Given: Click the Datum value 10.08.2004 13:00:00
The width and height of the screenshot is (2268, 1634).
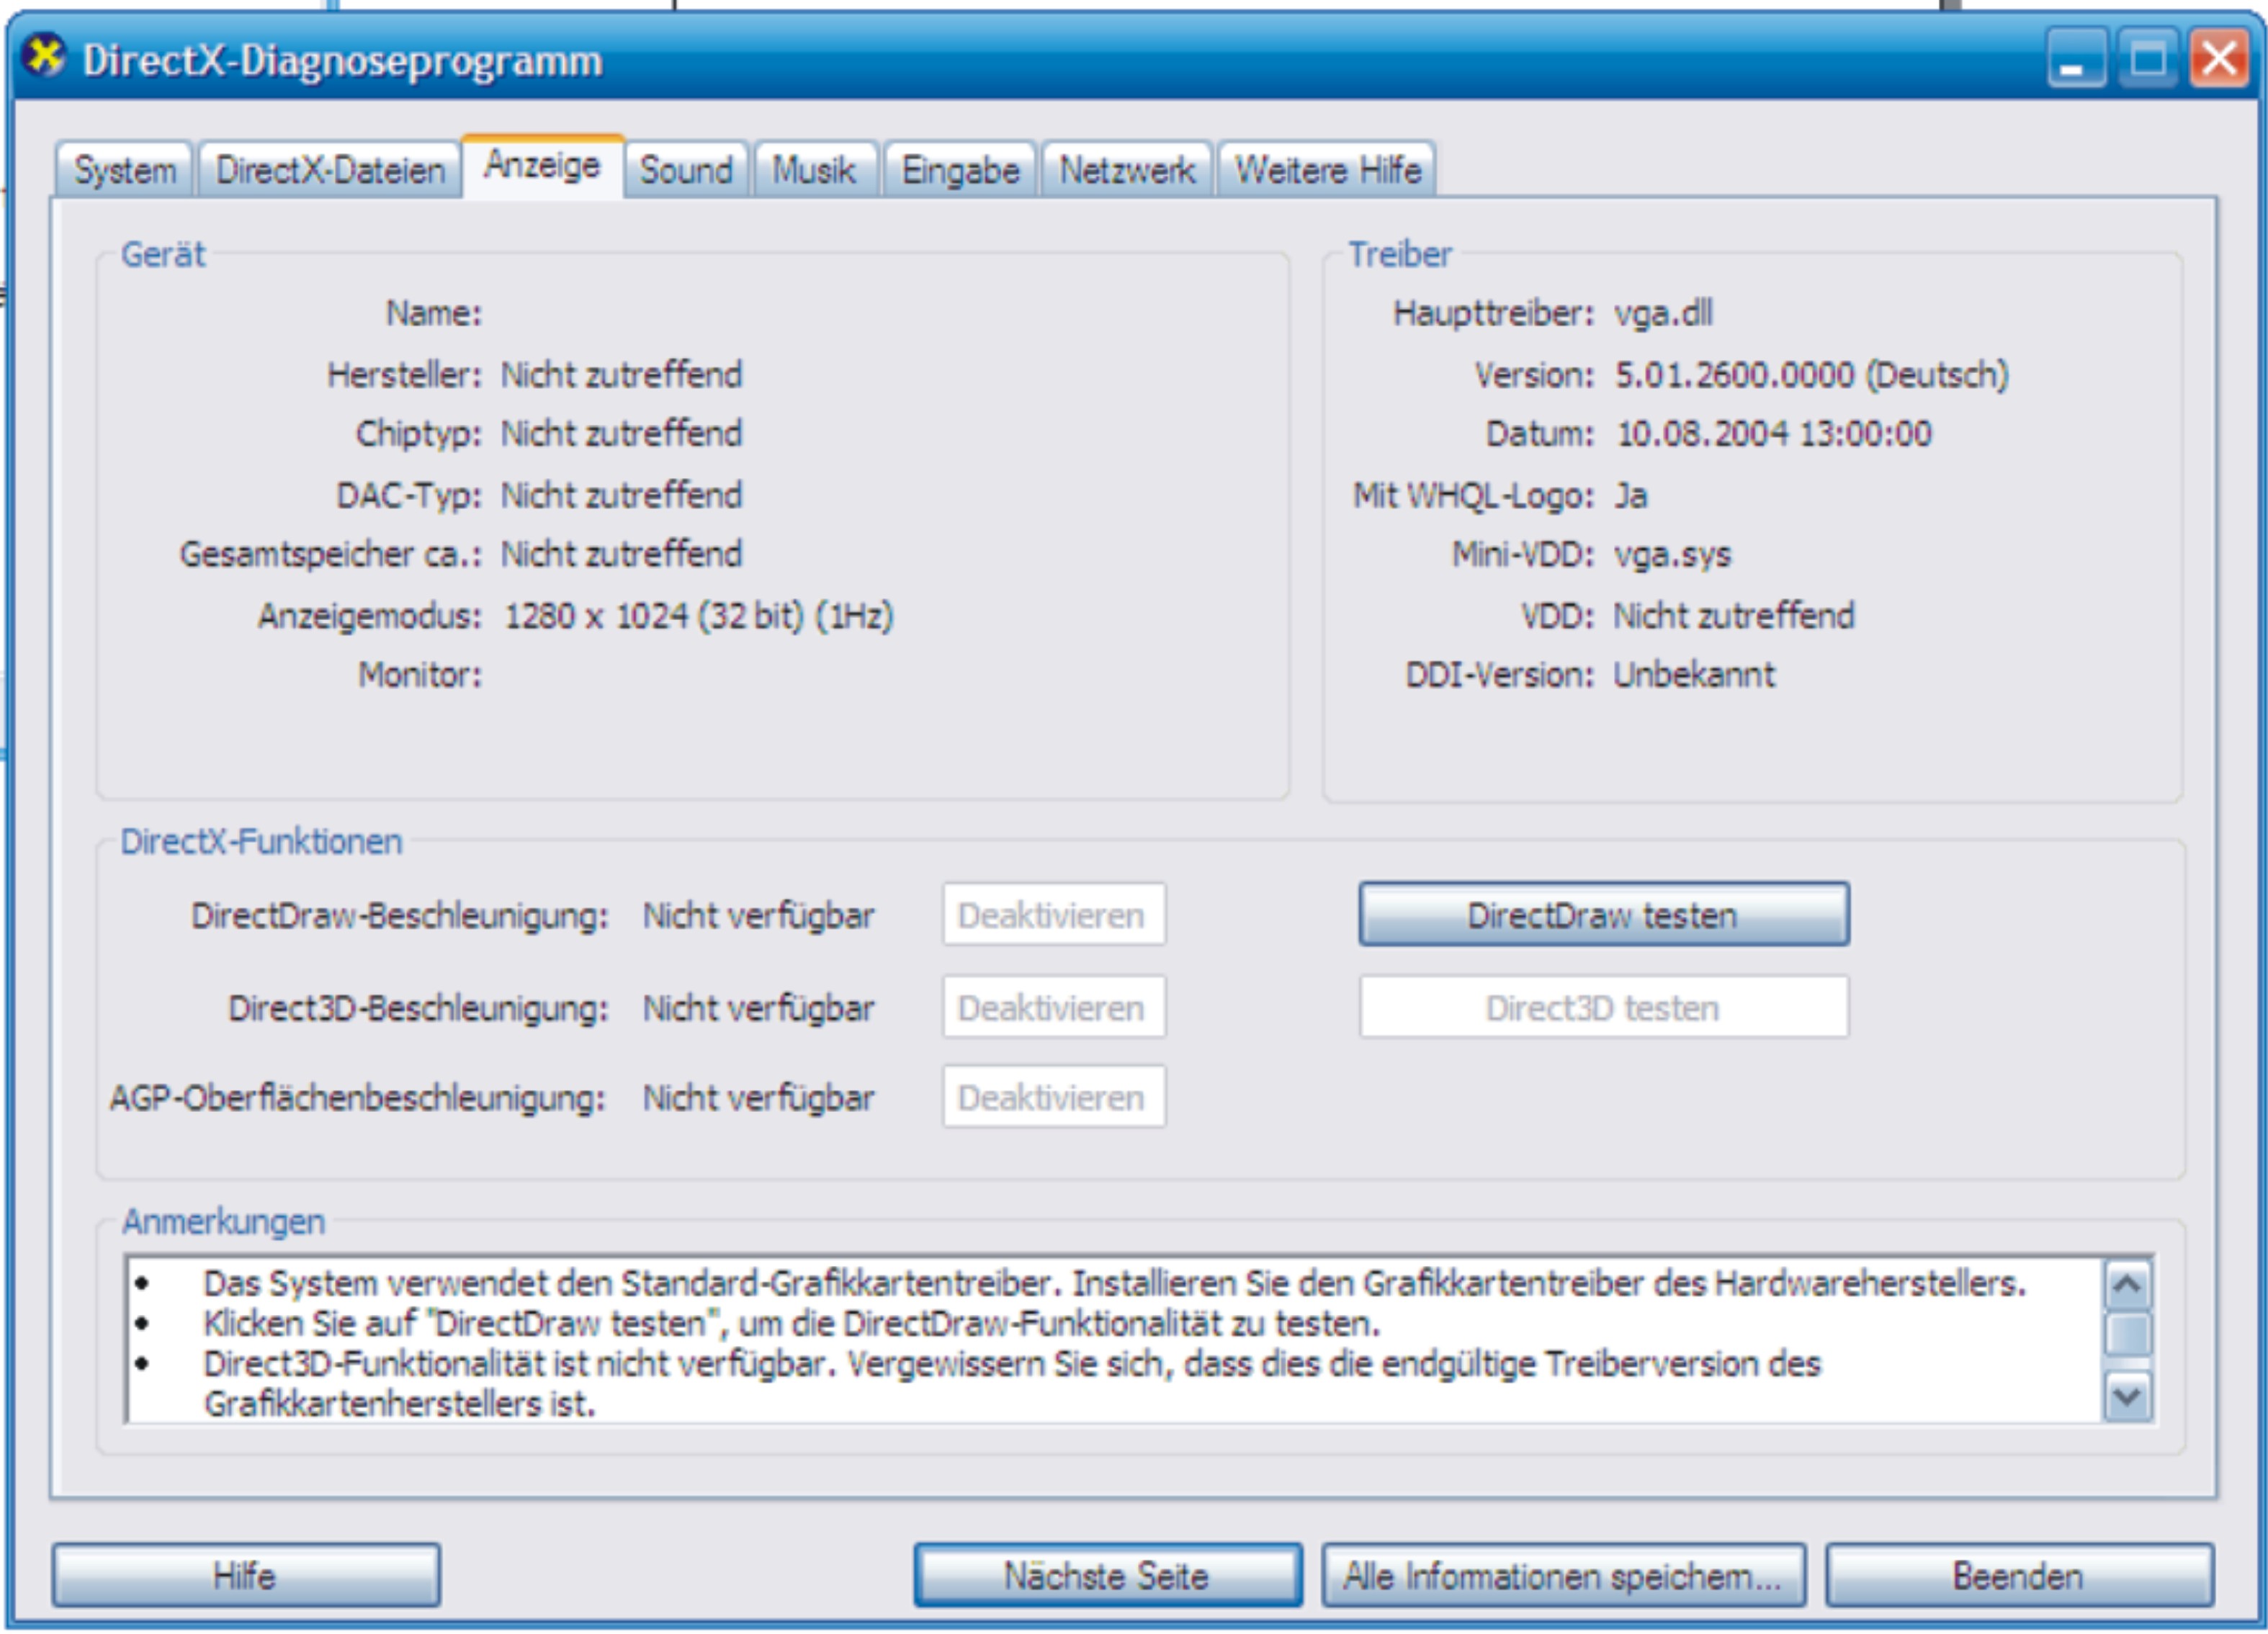Looking at the screenshot, I should coord(1773,434).
